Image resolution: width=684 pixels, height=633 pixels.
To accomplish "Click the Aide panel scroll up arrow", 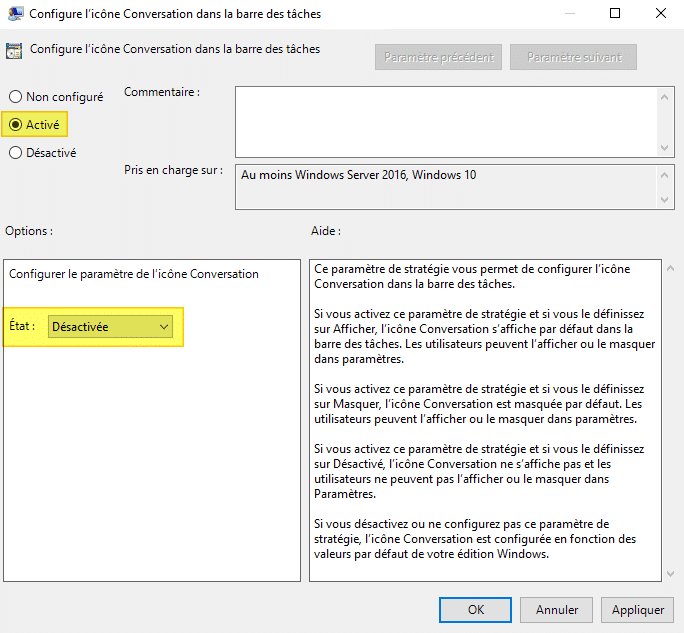I will coord(670,269).
